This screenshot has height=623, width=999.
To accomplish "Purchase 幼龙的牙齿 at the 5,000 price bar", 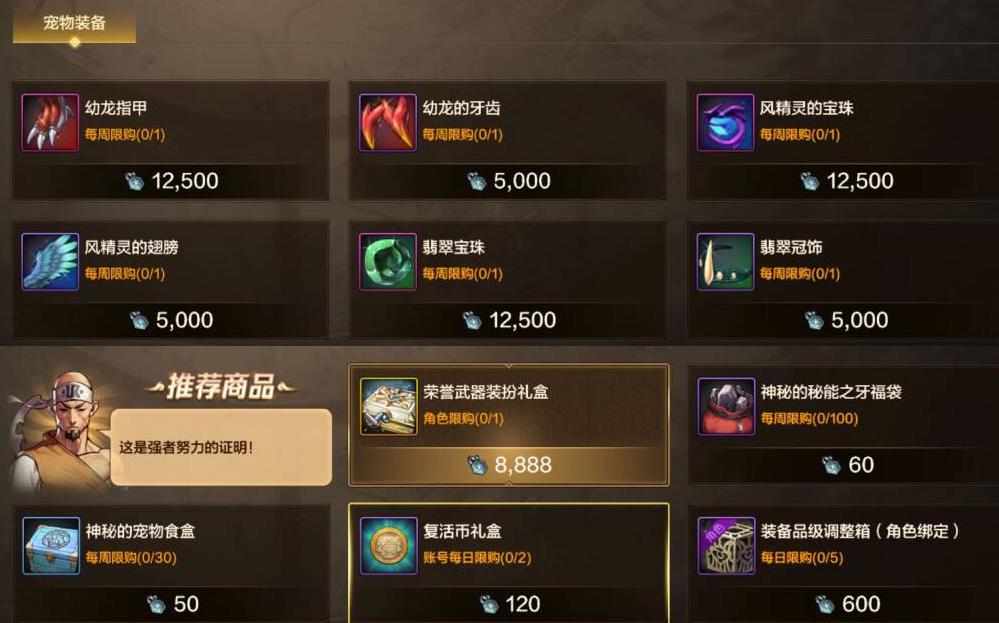I will click(508, 182).
